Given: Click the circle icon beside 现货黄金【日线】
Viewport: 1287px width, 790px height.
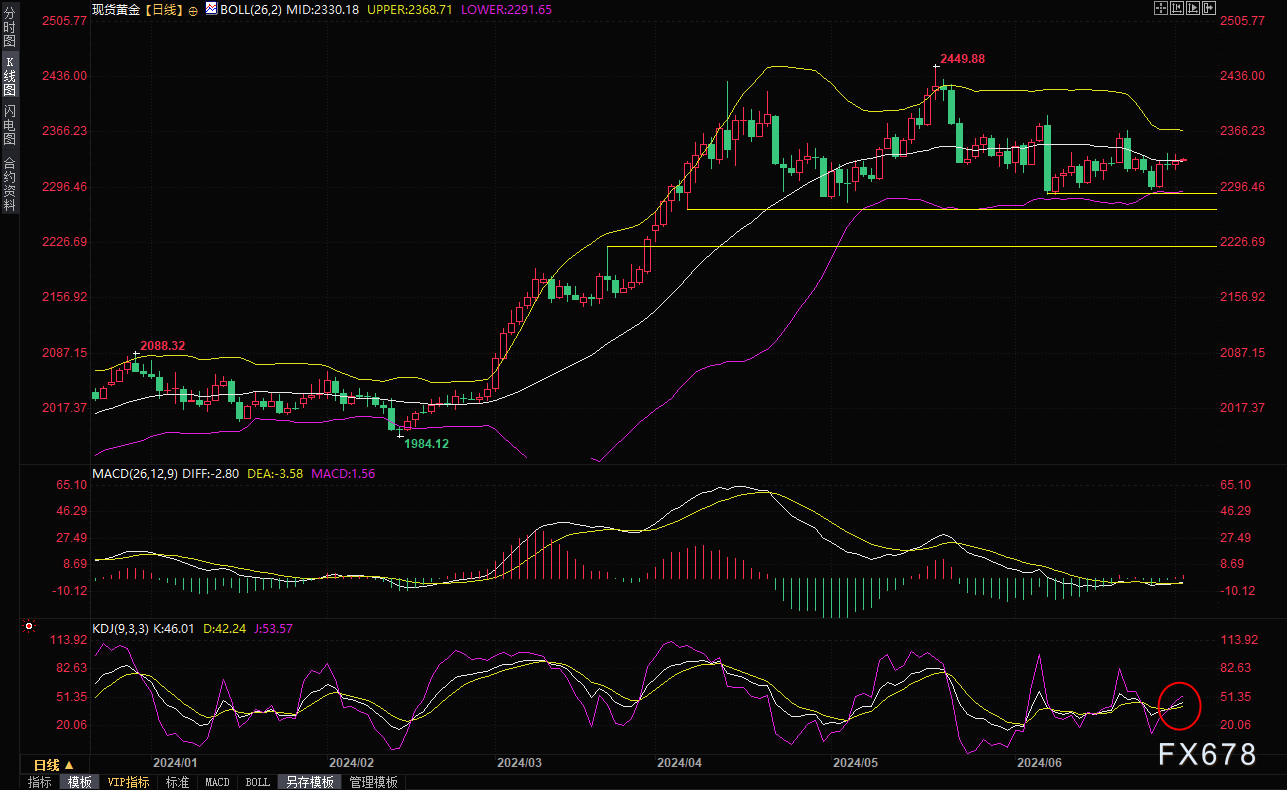Looking at the screenshot, I should tap(194, 9).
